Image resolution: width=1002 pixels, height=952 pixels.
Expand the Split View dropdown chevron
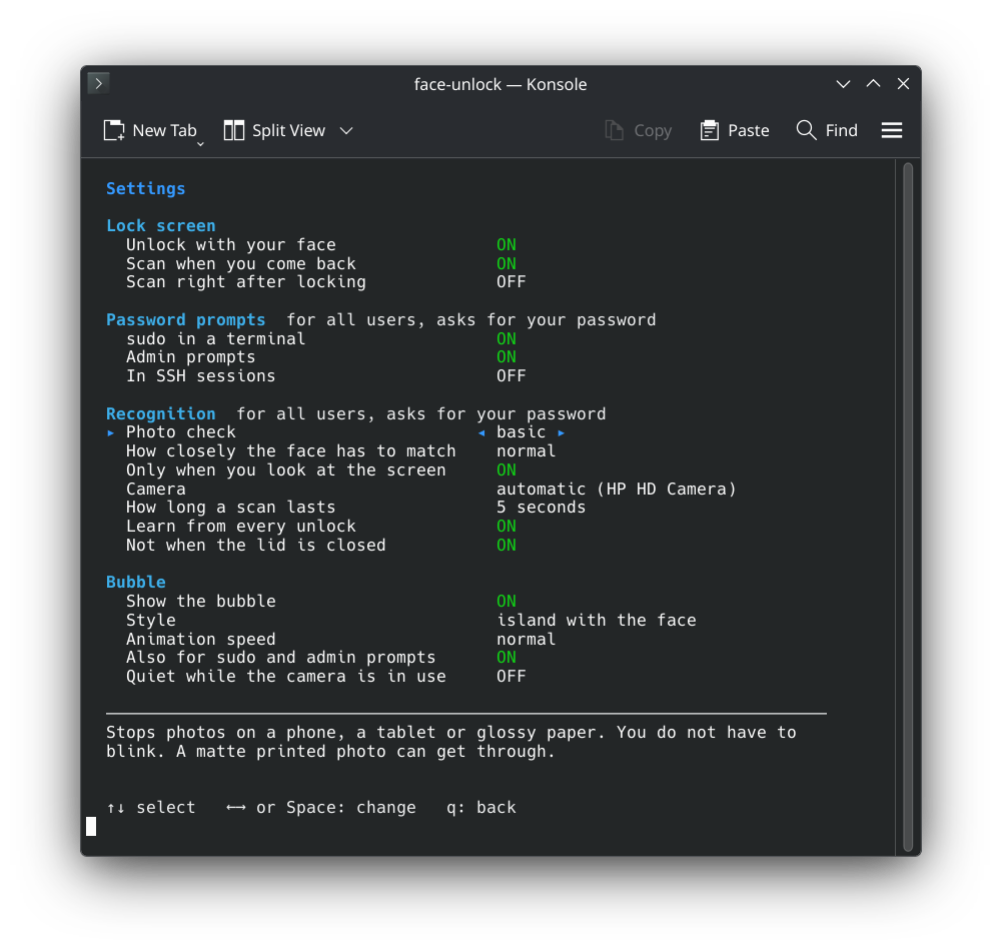point(346,130)
